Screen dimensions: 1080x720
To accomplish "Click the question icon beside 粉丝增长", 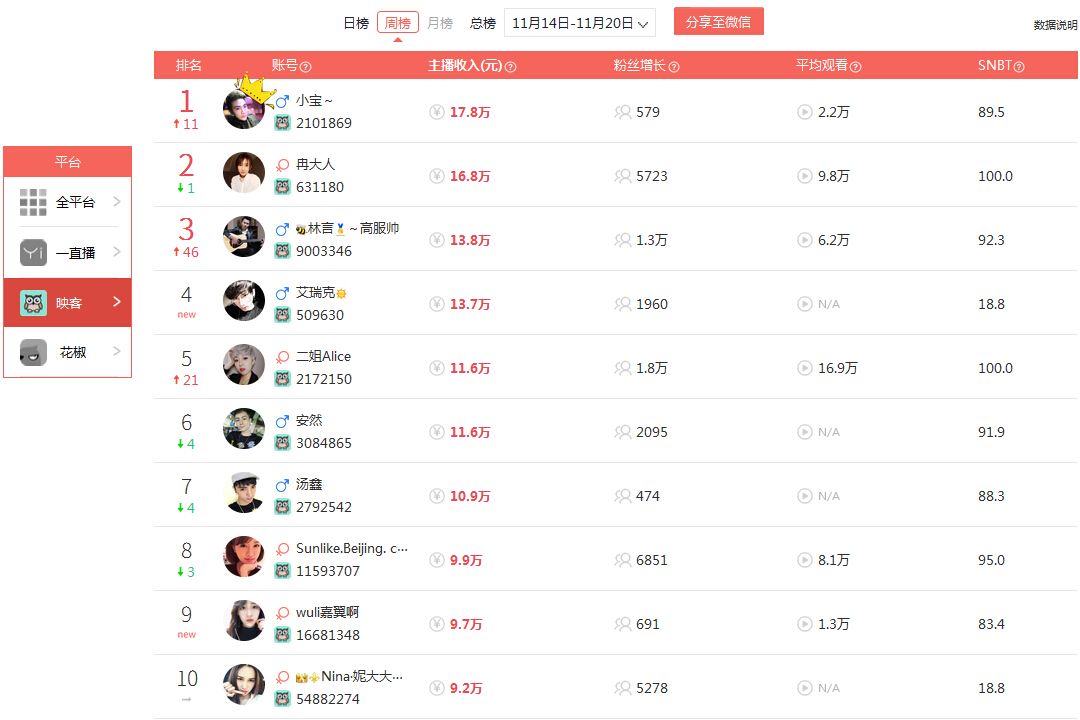I will tap(674, 67).
